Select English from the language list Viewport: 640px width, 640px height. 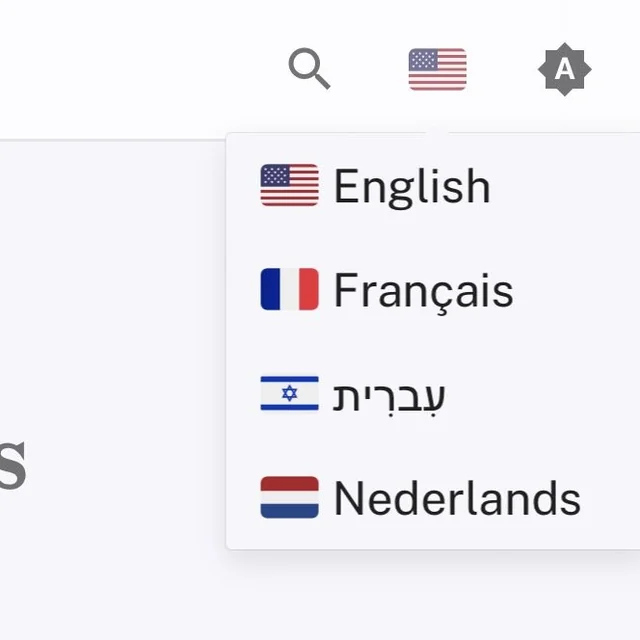(410, 186)
